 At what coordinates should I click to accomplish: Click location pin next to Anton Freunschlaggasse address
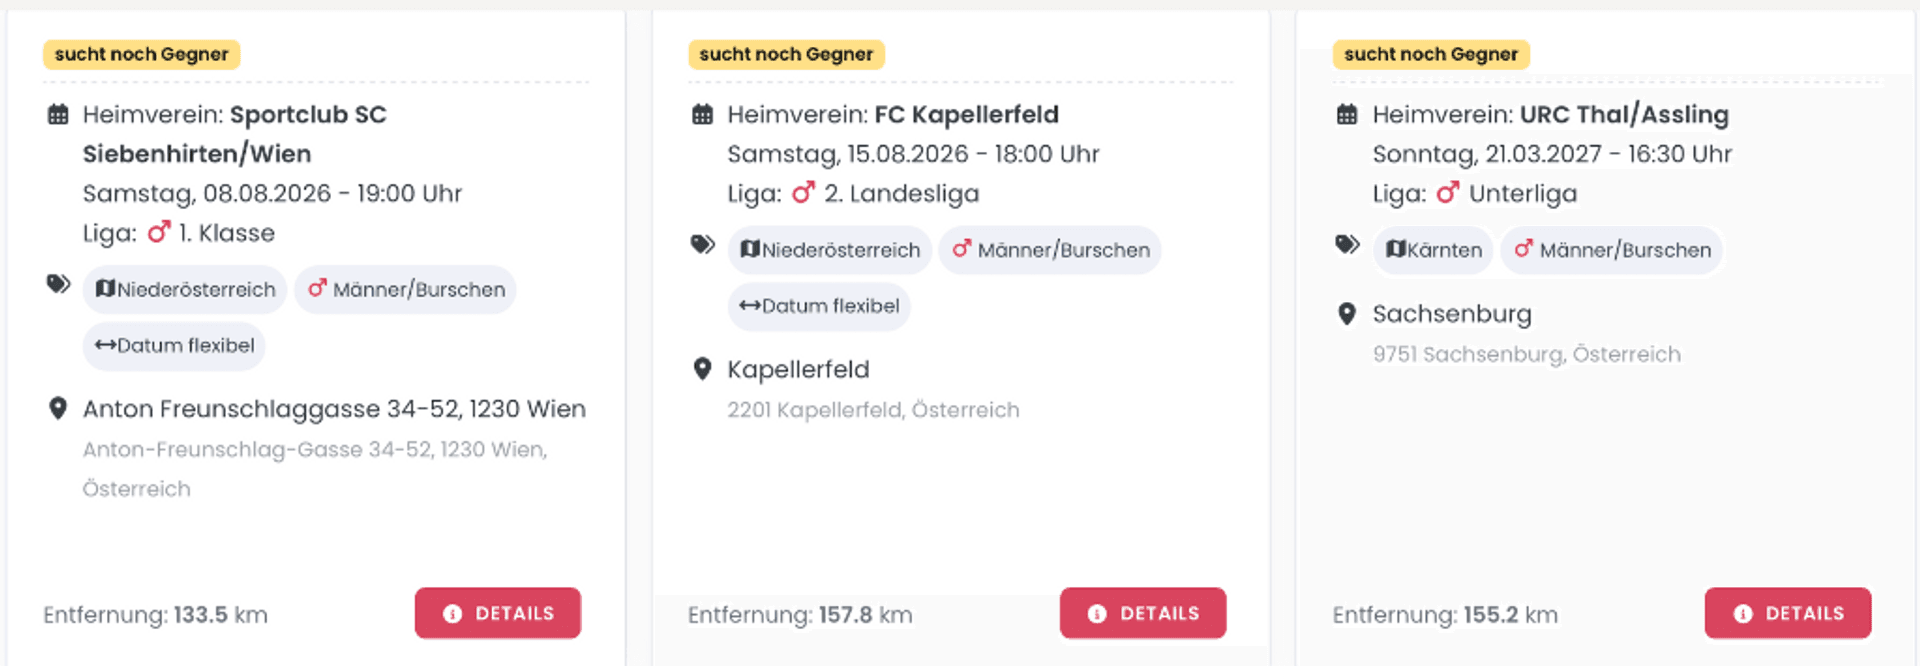pyautogui.click(x=58, y=409)
